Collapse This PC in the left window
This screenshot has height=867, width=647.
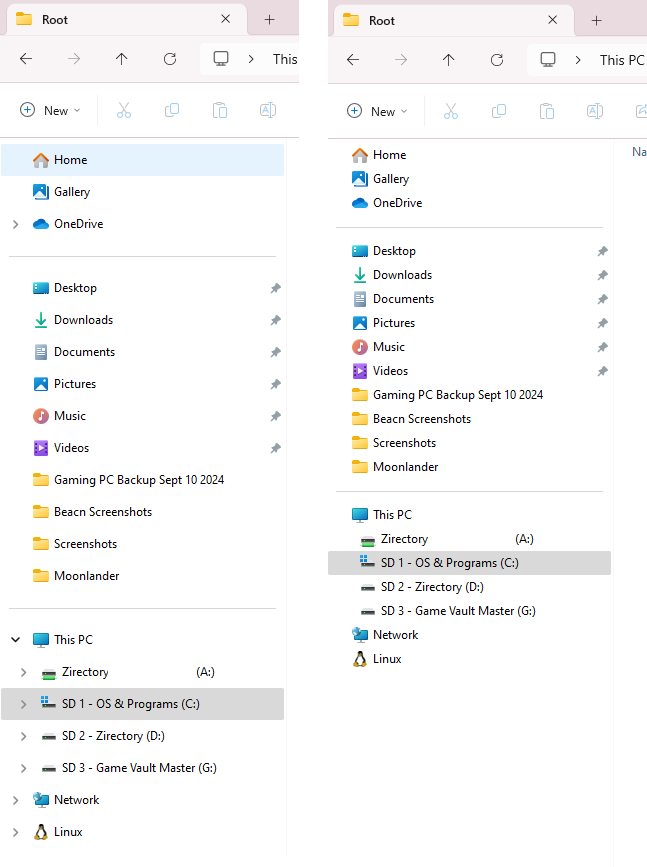(x=15, y=640)
